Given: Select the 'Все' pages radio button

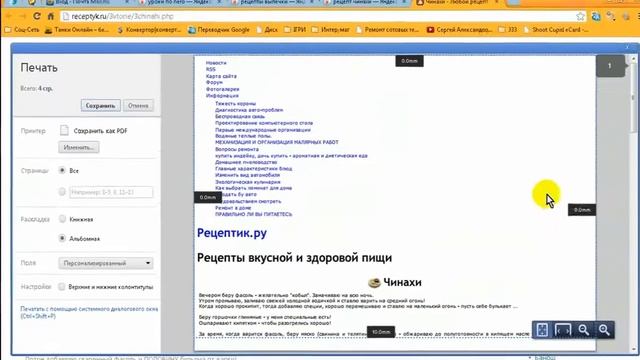Looking at the screenshot, I should point(62,171).
